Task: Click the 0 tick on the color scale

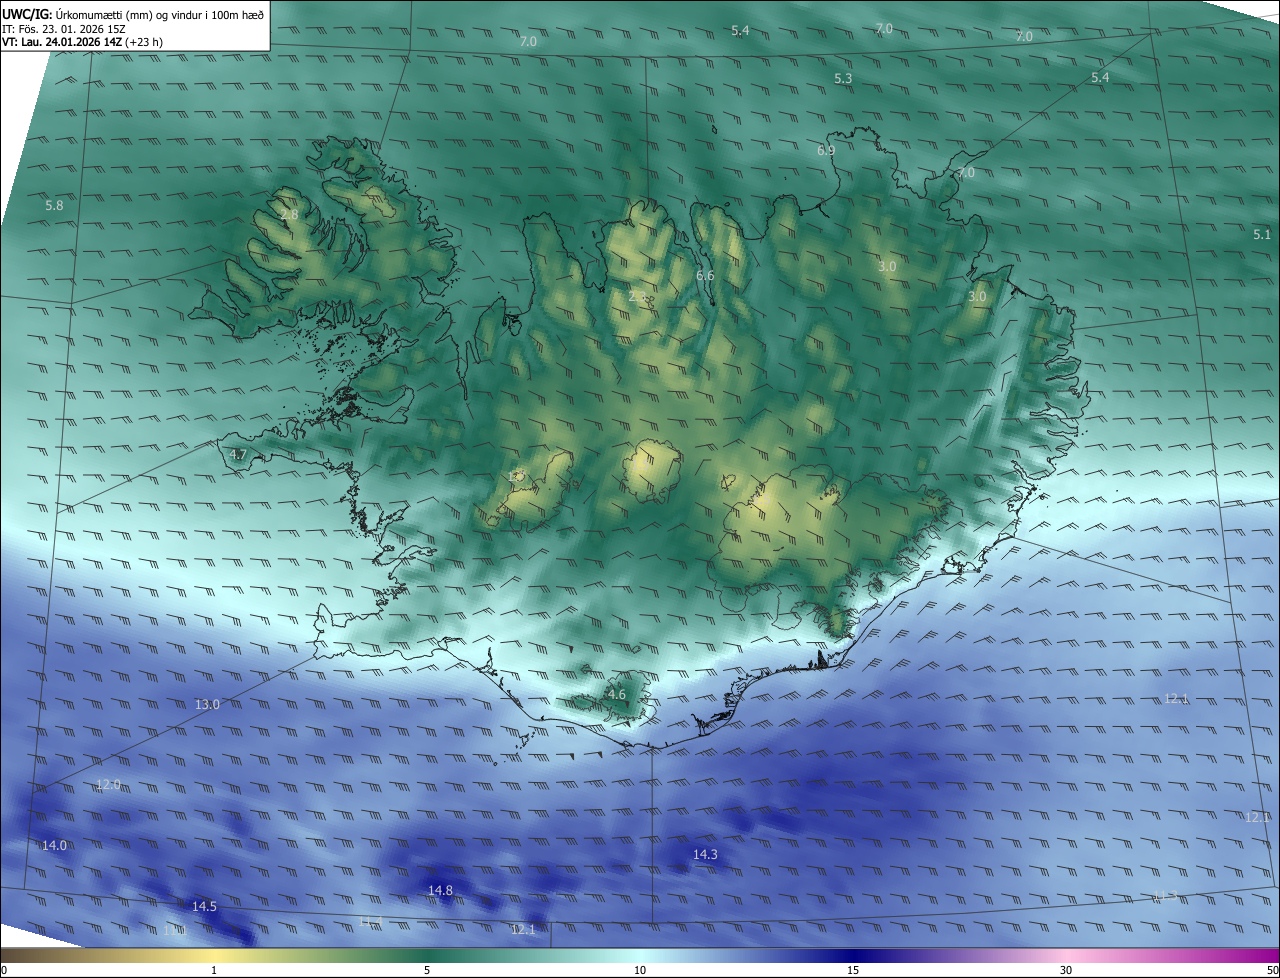Action: click(4, 970)
